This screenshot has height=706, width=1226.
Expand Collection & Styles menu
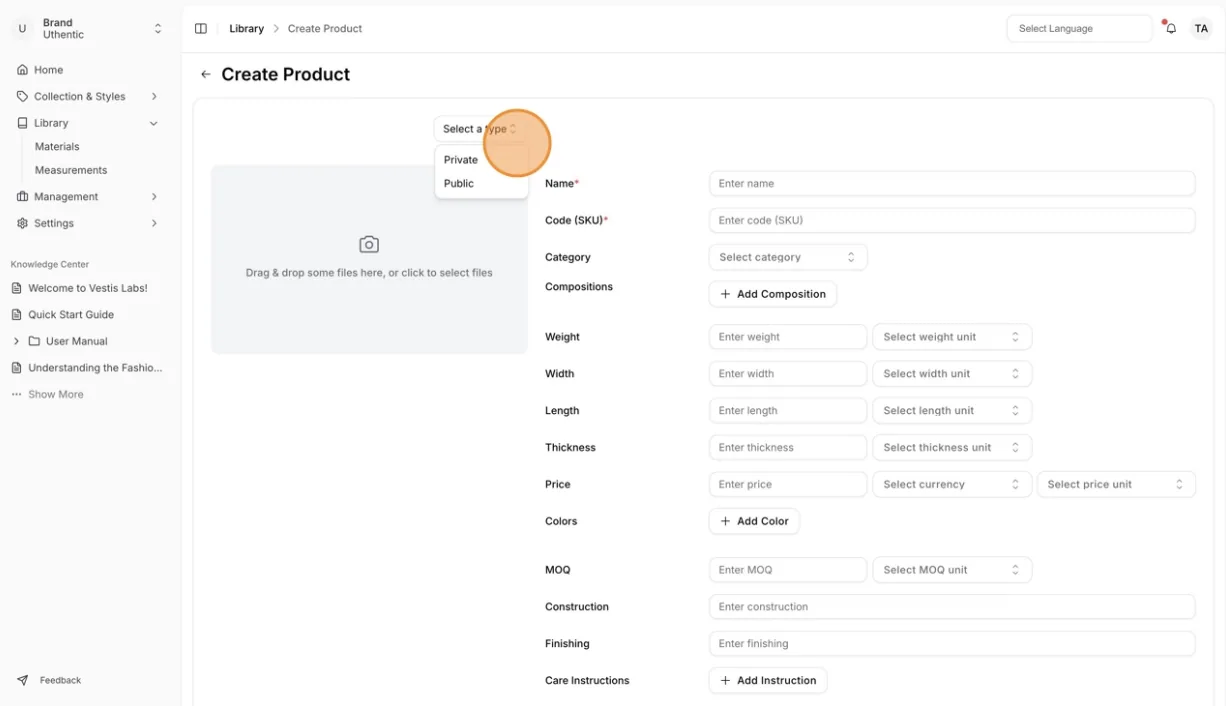(x=88, y=96)
